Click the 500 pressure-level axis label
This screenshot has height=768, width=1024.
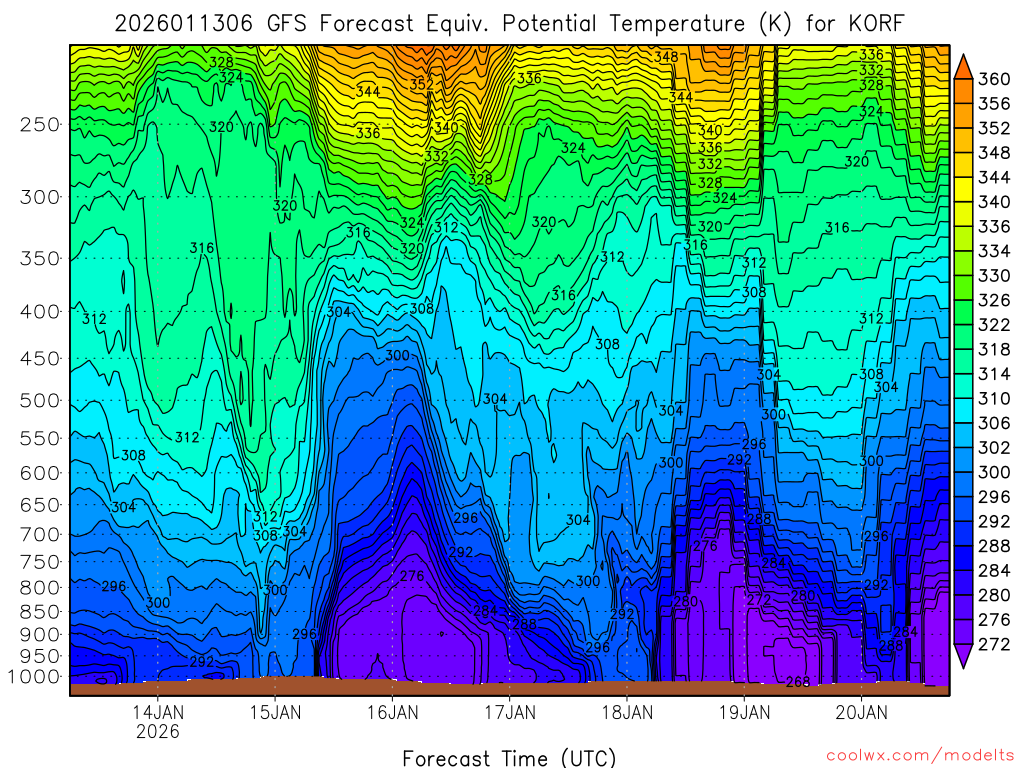pos(40,400)
